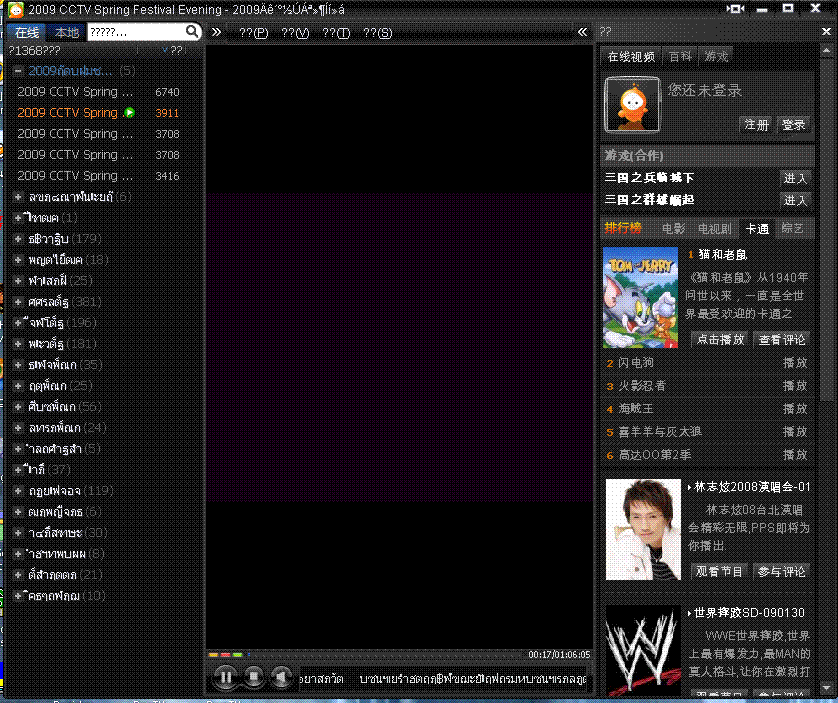The width and height of the screenshot is (838, 703).
Task: Click the video seek progress bar
Action: [366, 654]
